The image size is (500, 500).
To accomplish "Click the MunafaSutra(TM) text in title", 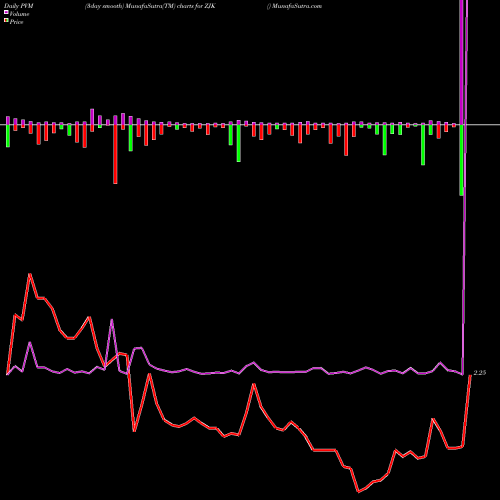I will [151, 6].
